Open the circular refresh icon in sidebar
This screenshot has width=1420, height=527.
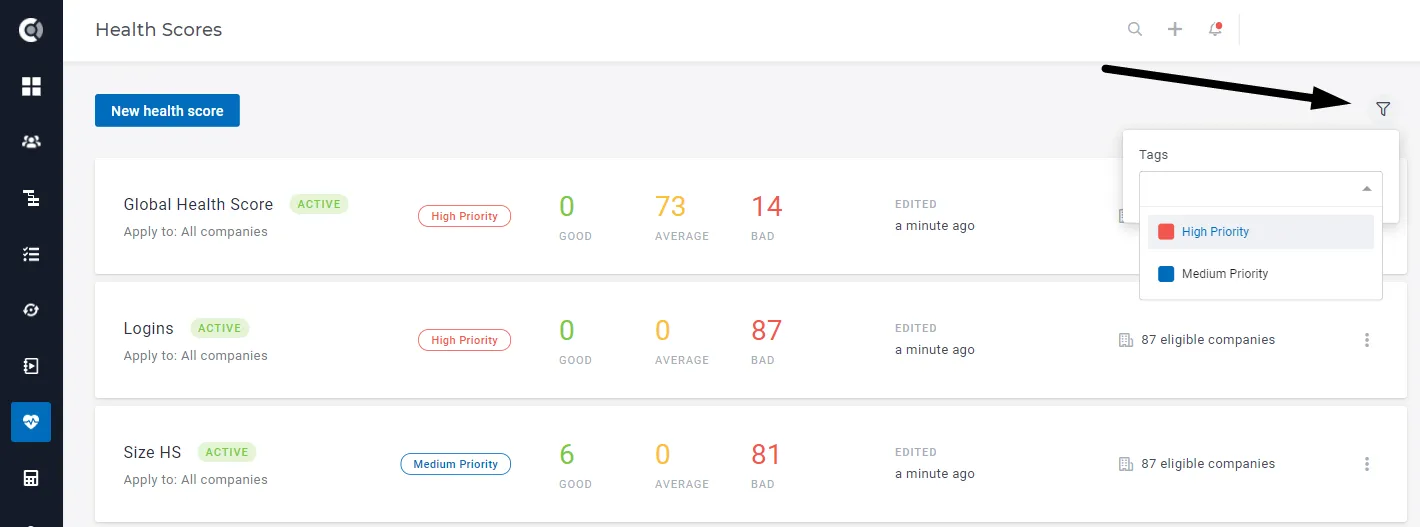pyautogui.click(x=31, y=310)
